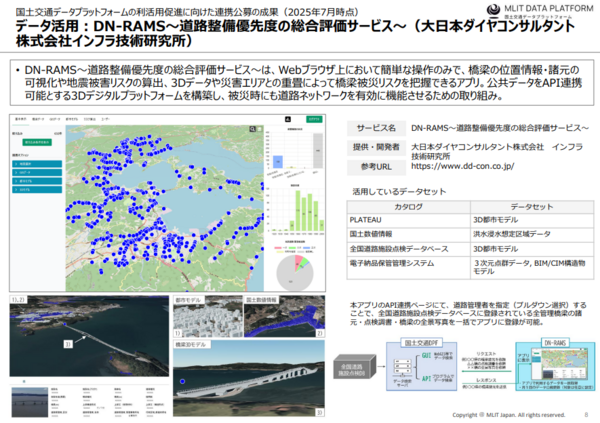Click the サービス名 label cell

point(376,128)
